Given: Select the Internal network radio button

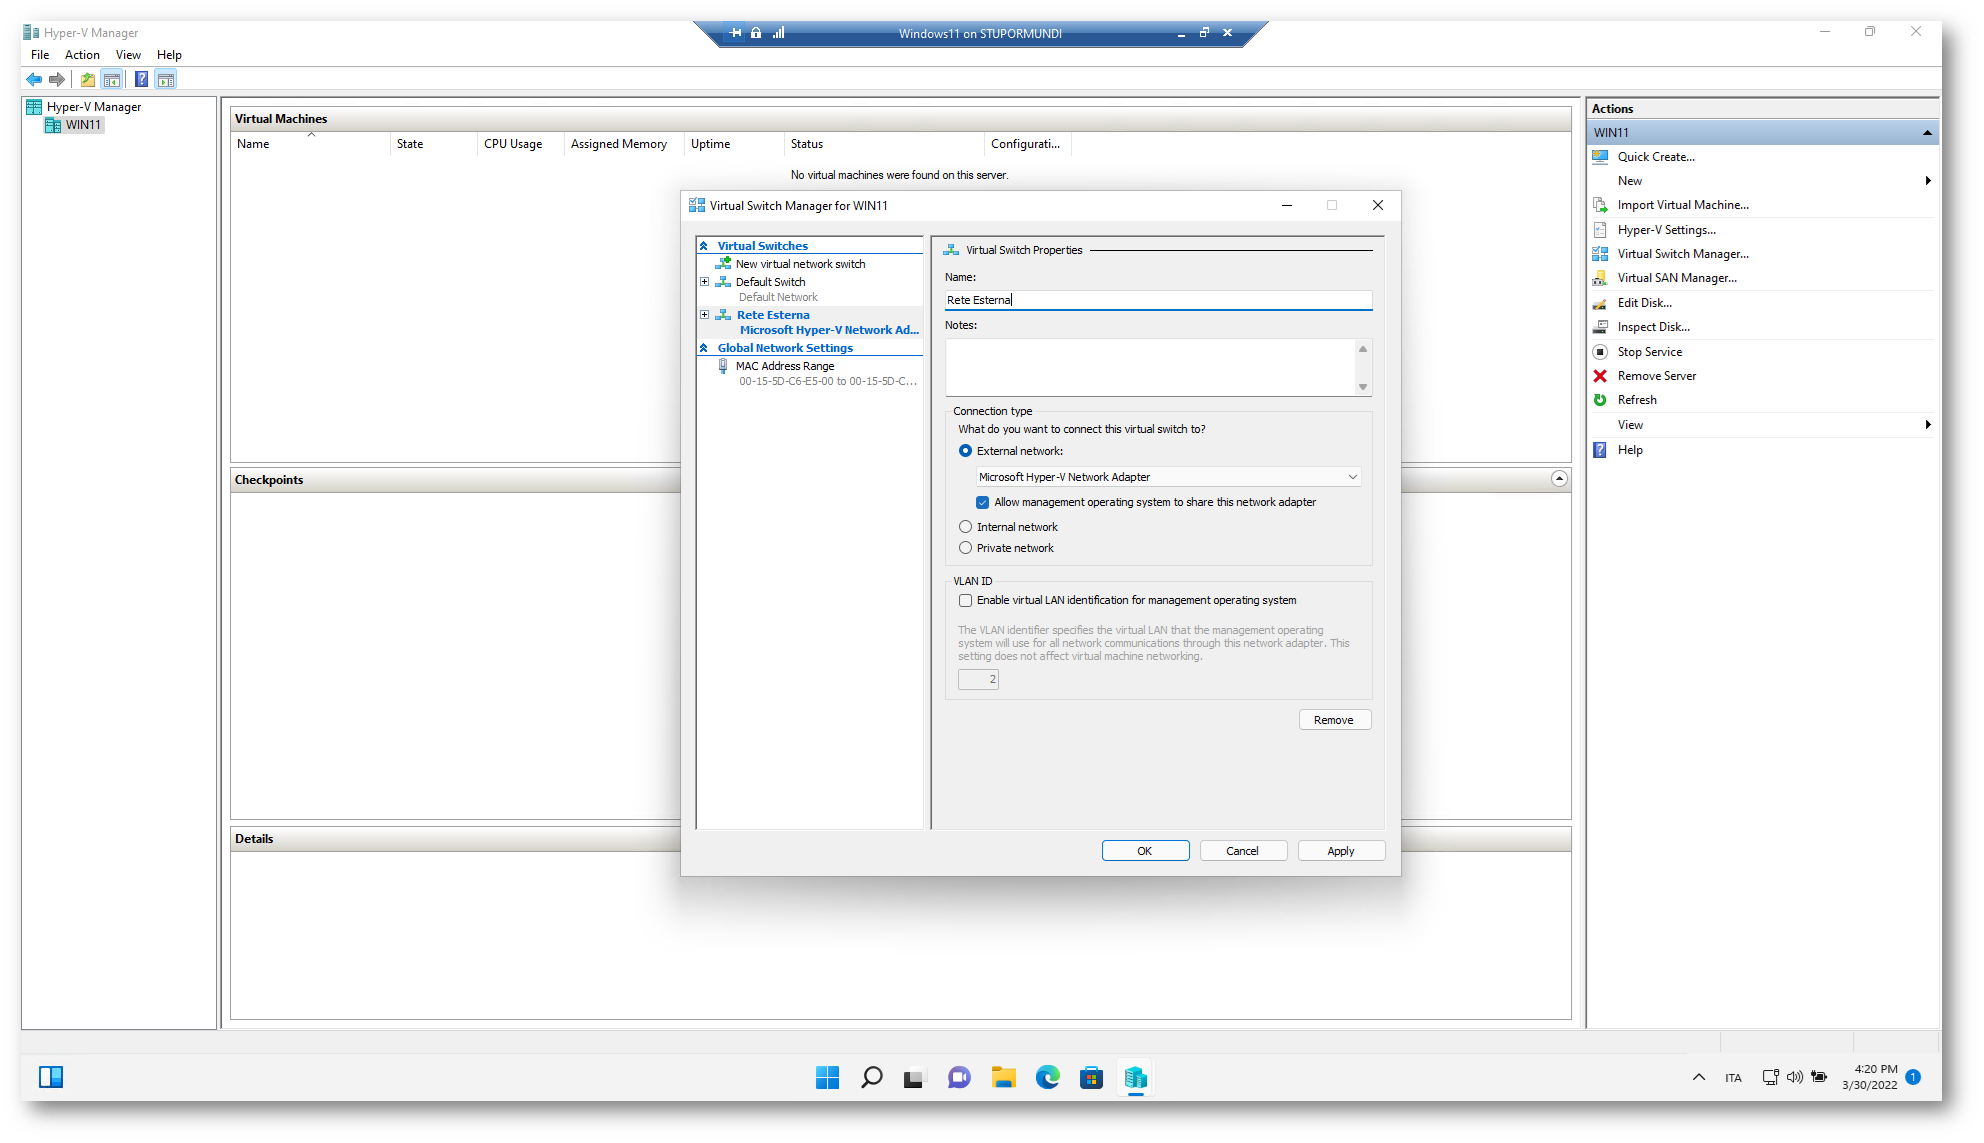Looking at the screenshot, I should tap(965, 527).
